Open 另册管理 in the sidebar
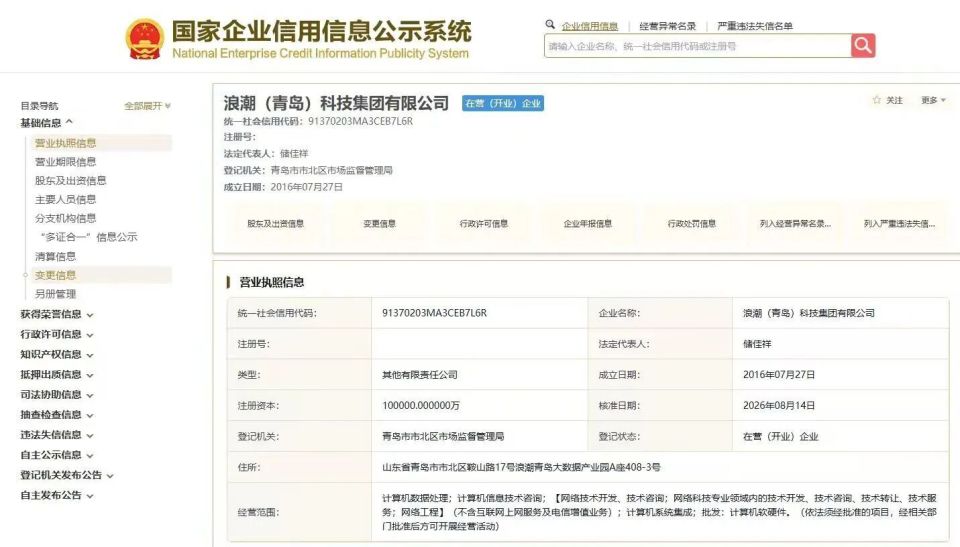The height and width of the screenshot is (547, 960). pyautogui.click(x=55, y=294)
